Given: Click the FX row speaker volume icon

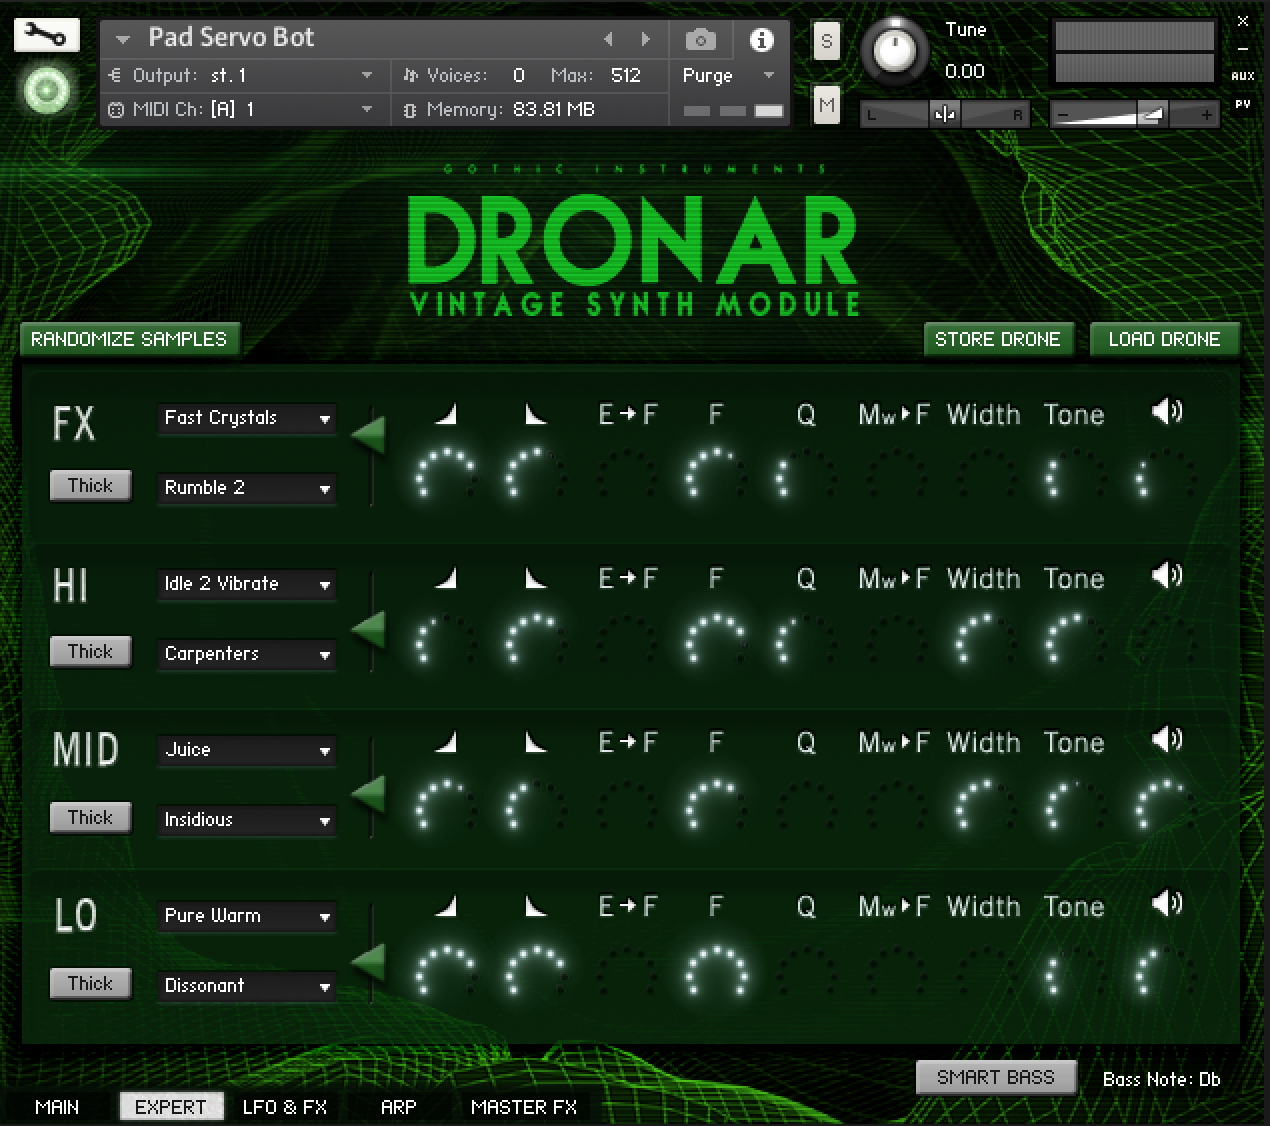Looking at the screenshot, I should pos(1166,412).
